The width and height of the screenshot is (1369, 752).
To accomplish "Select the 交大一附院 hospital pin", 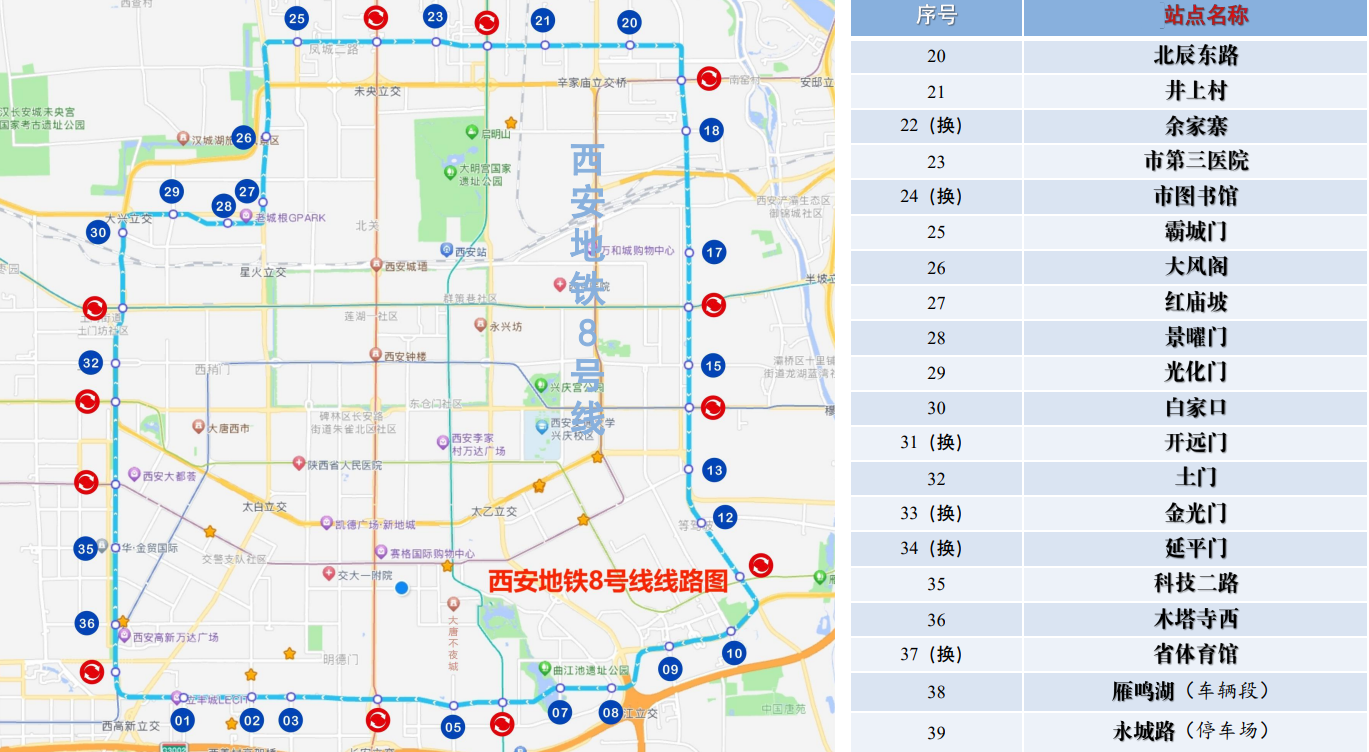I will 328,573.
